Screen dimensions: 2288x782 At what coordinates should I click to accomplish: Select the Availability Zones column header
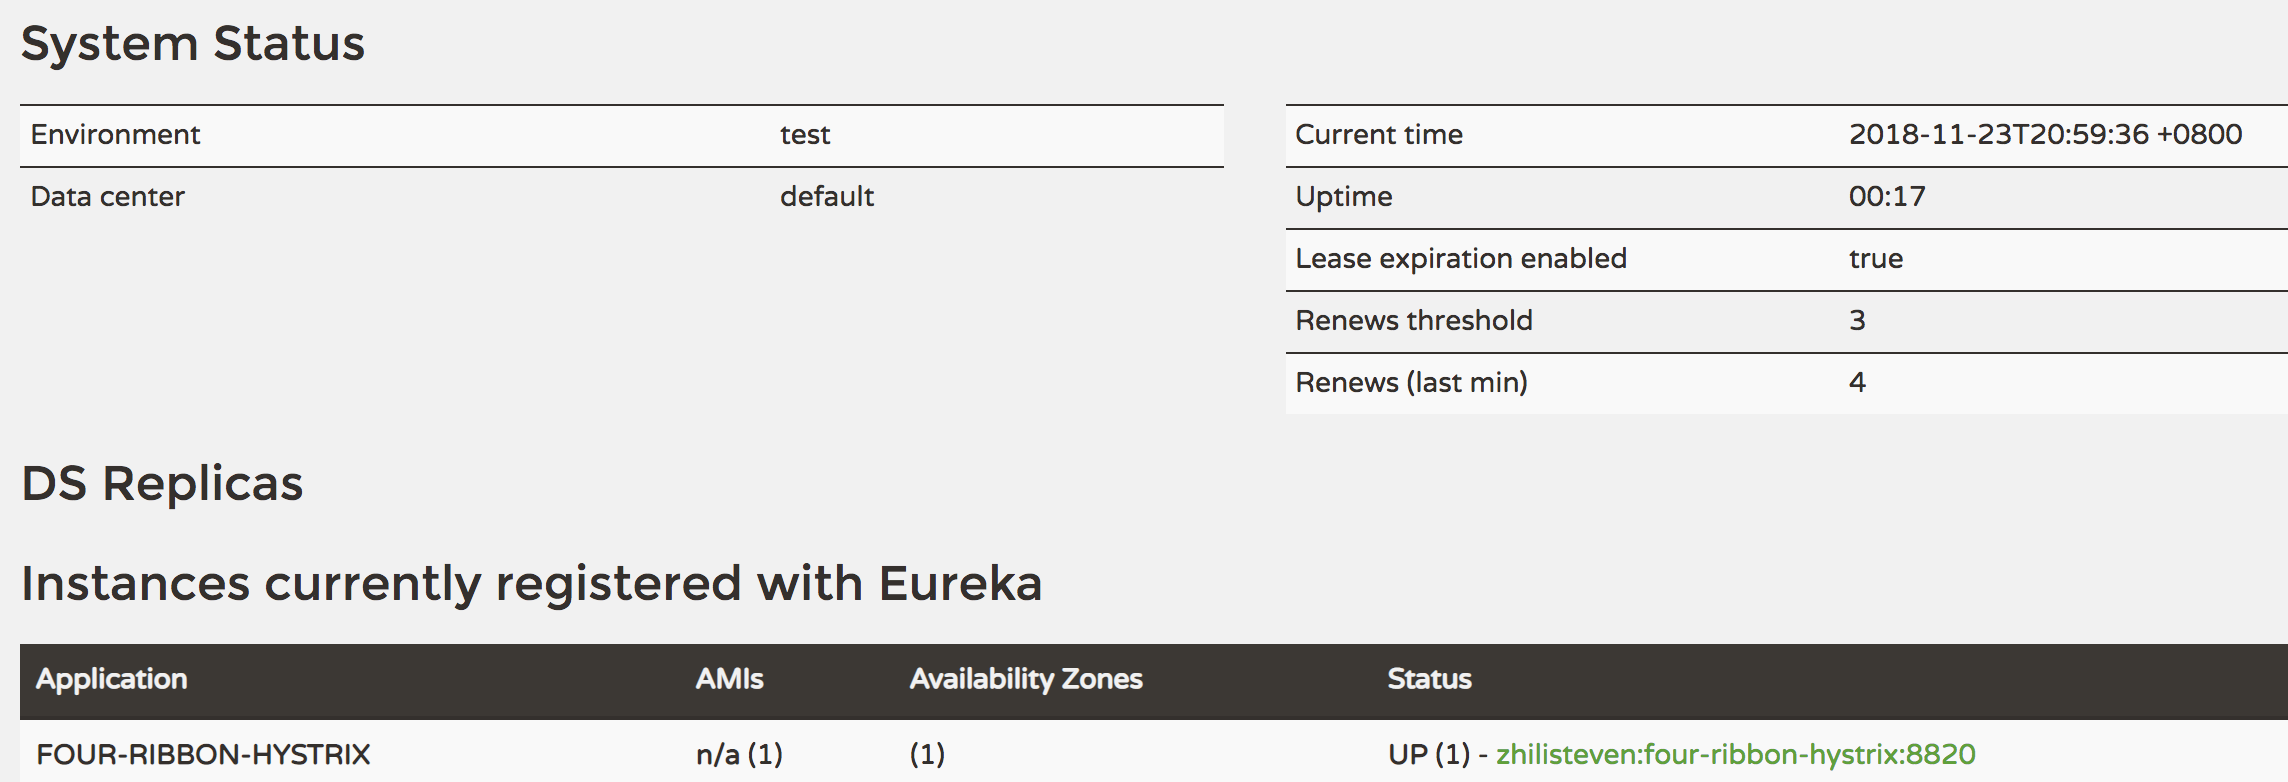[x=1025, y=679]
